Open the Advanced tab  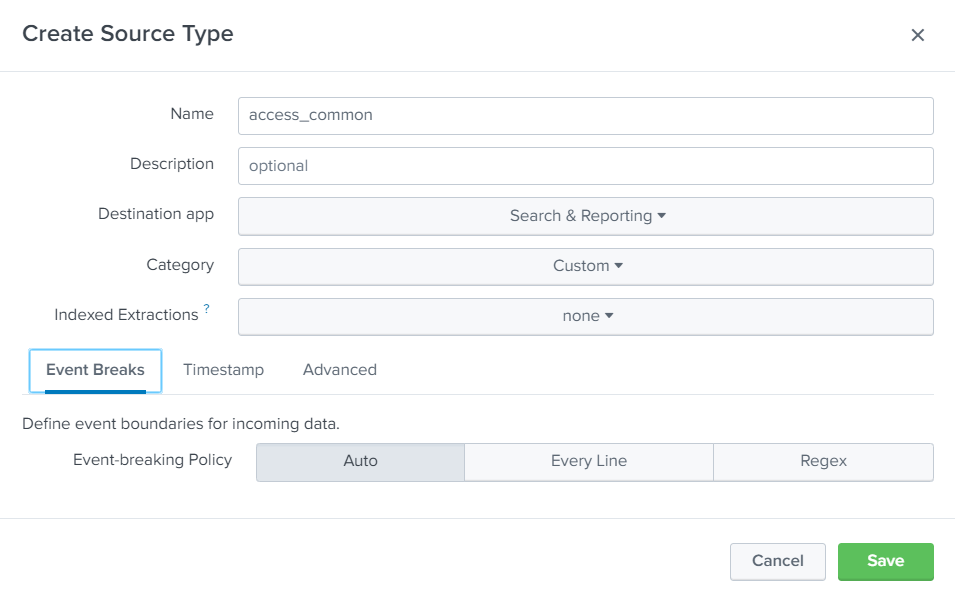click(340, 370)
